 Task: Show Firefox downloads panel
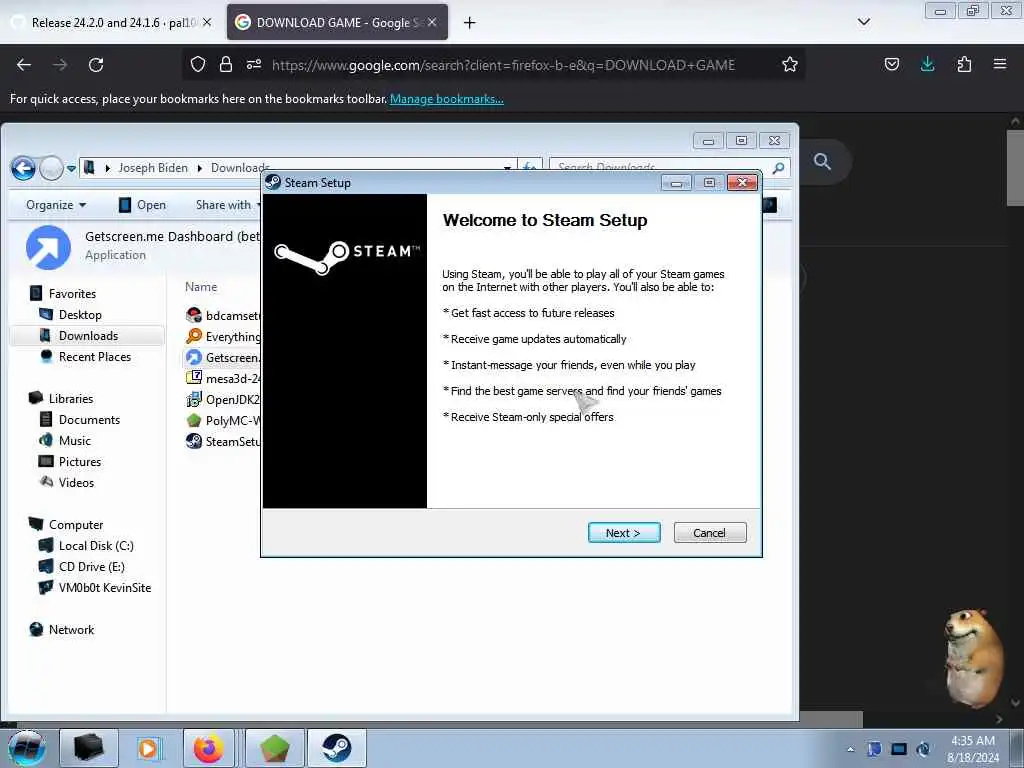(x=927, y=65)
